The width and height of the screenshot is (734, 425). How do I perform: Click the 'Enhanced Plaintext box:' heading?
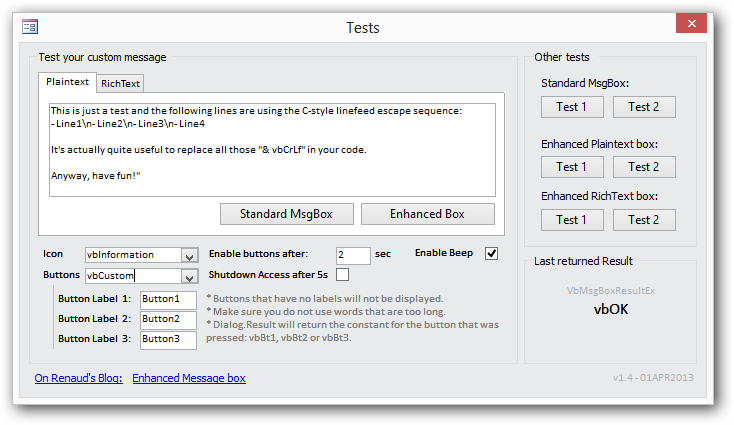point(600,144)
